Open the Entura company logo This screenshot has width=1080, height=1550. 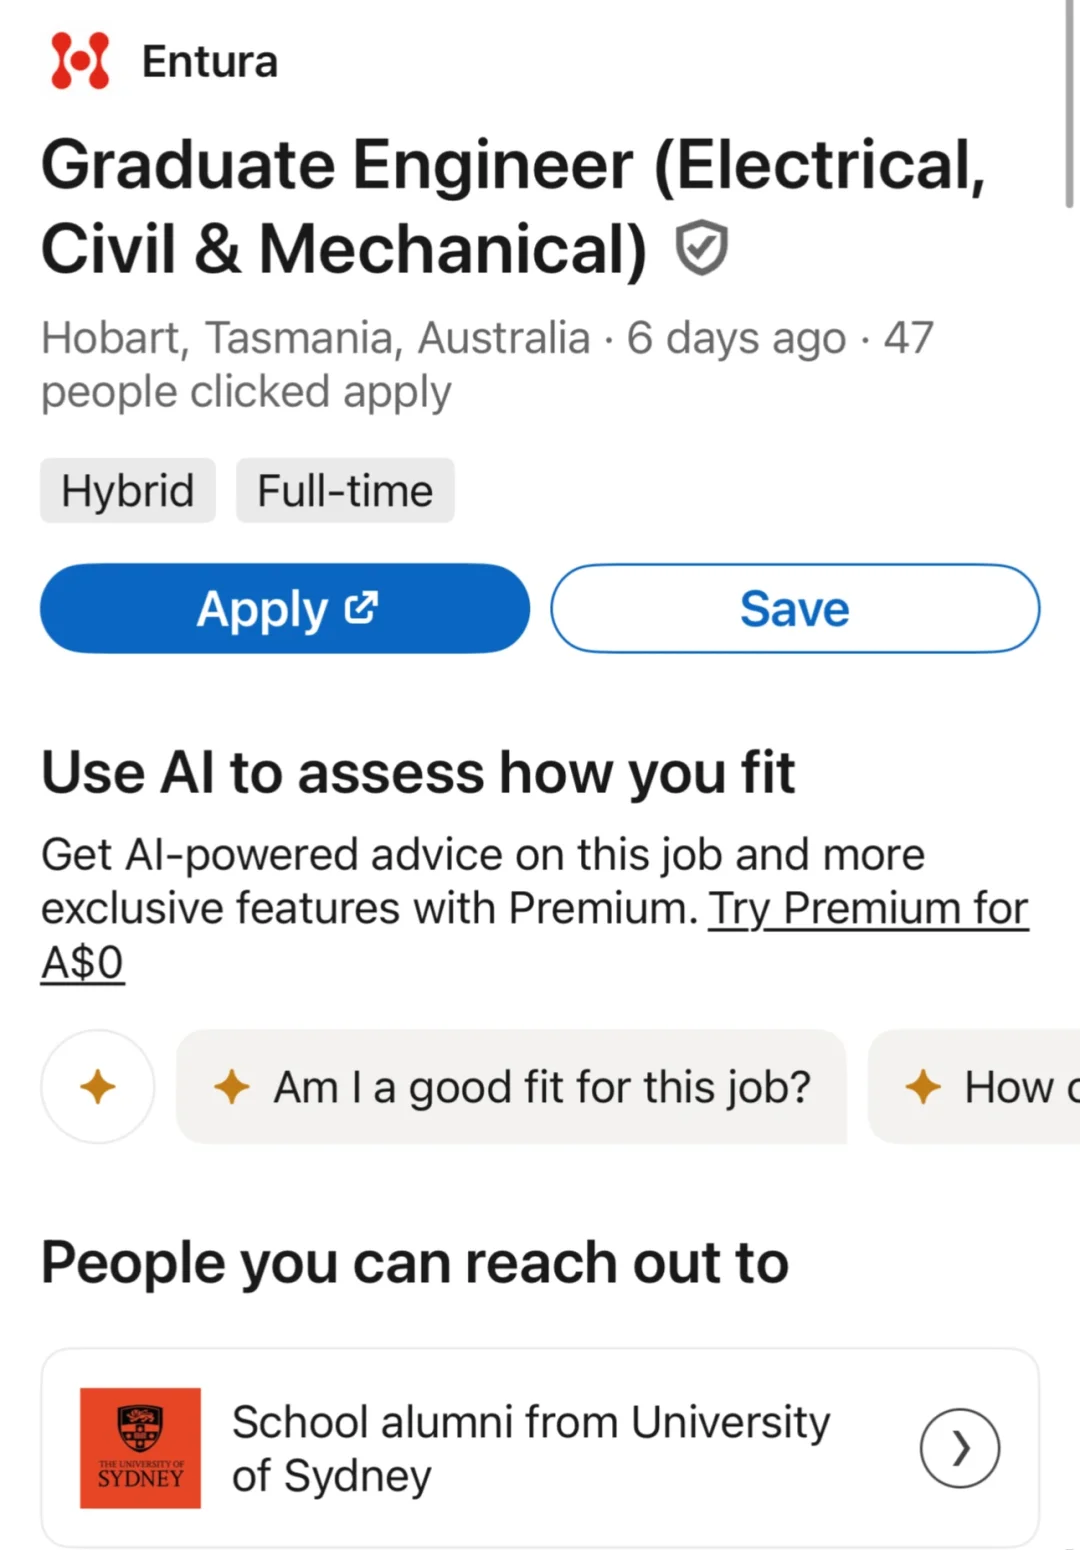80,61
